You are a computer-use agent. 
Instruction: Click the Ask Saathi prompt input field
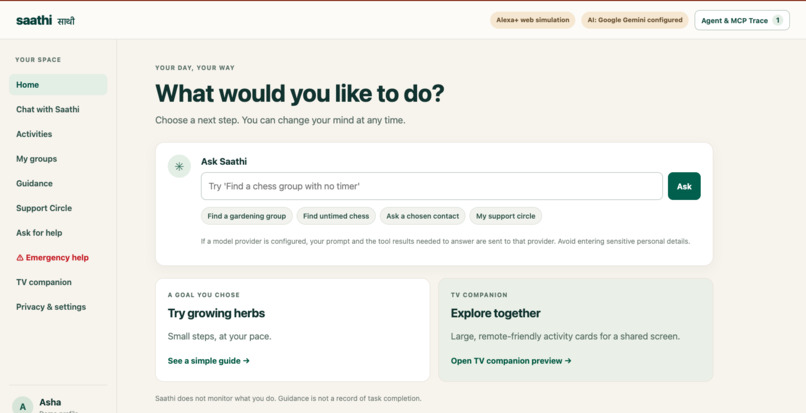pyautogui.click(x=432, y=186)
